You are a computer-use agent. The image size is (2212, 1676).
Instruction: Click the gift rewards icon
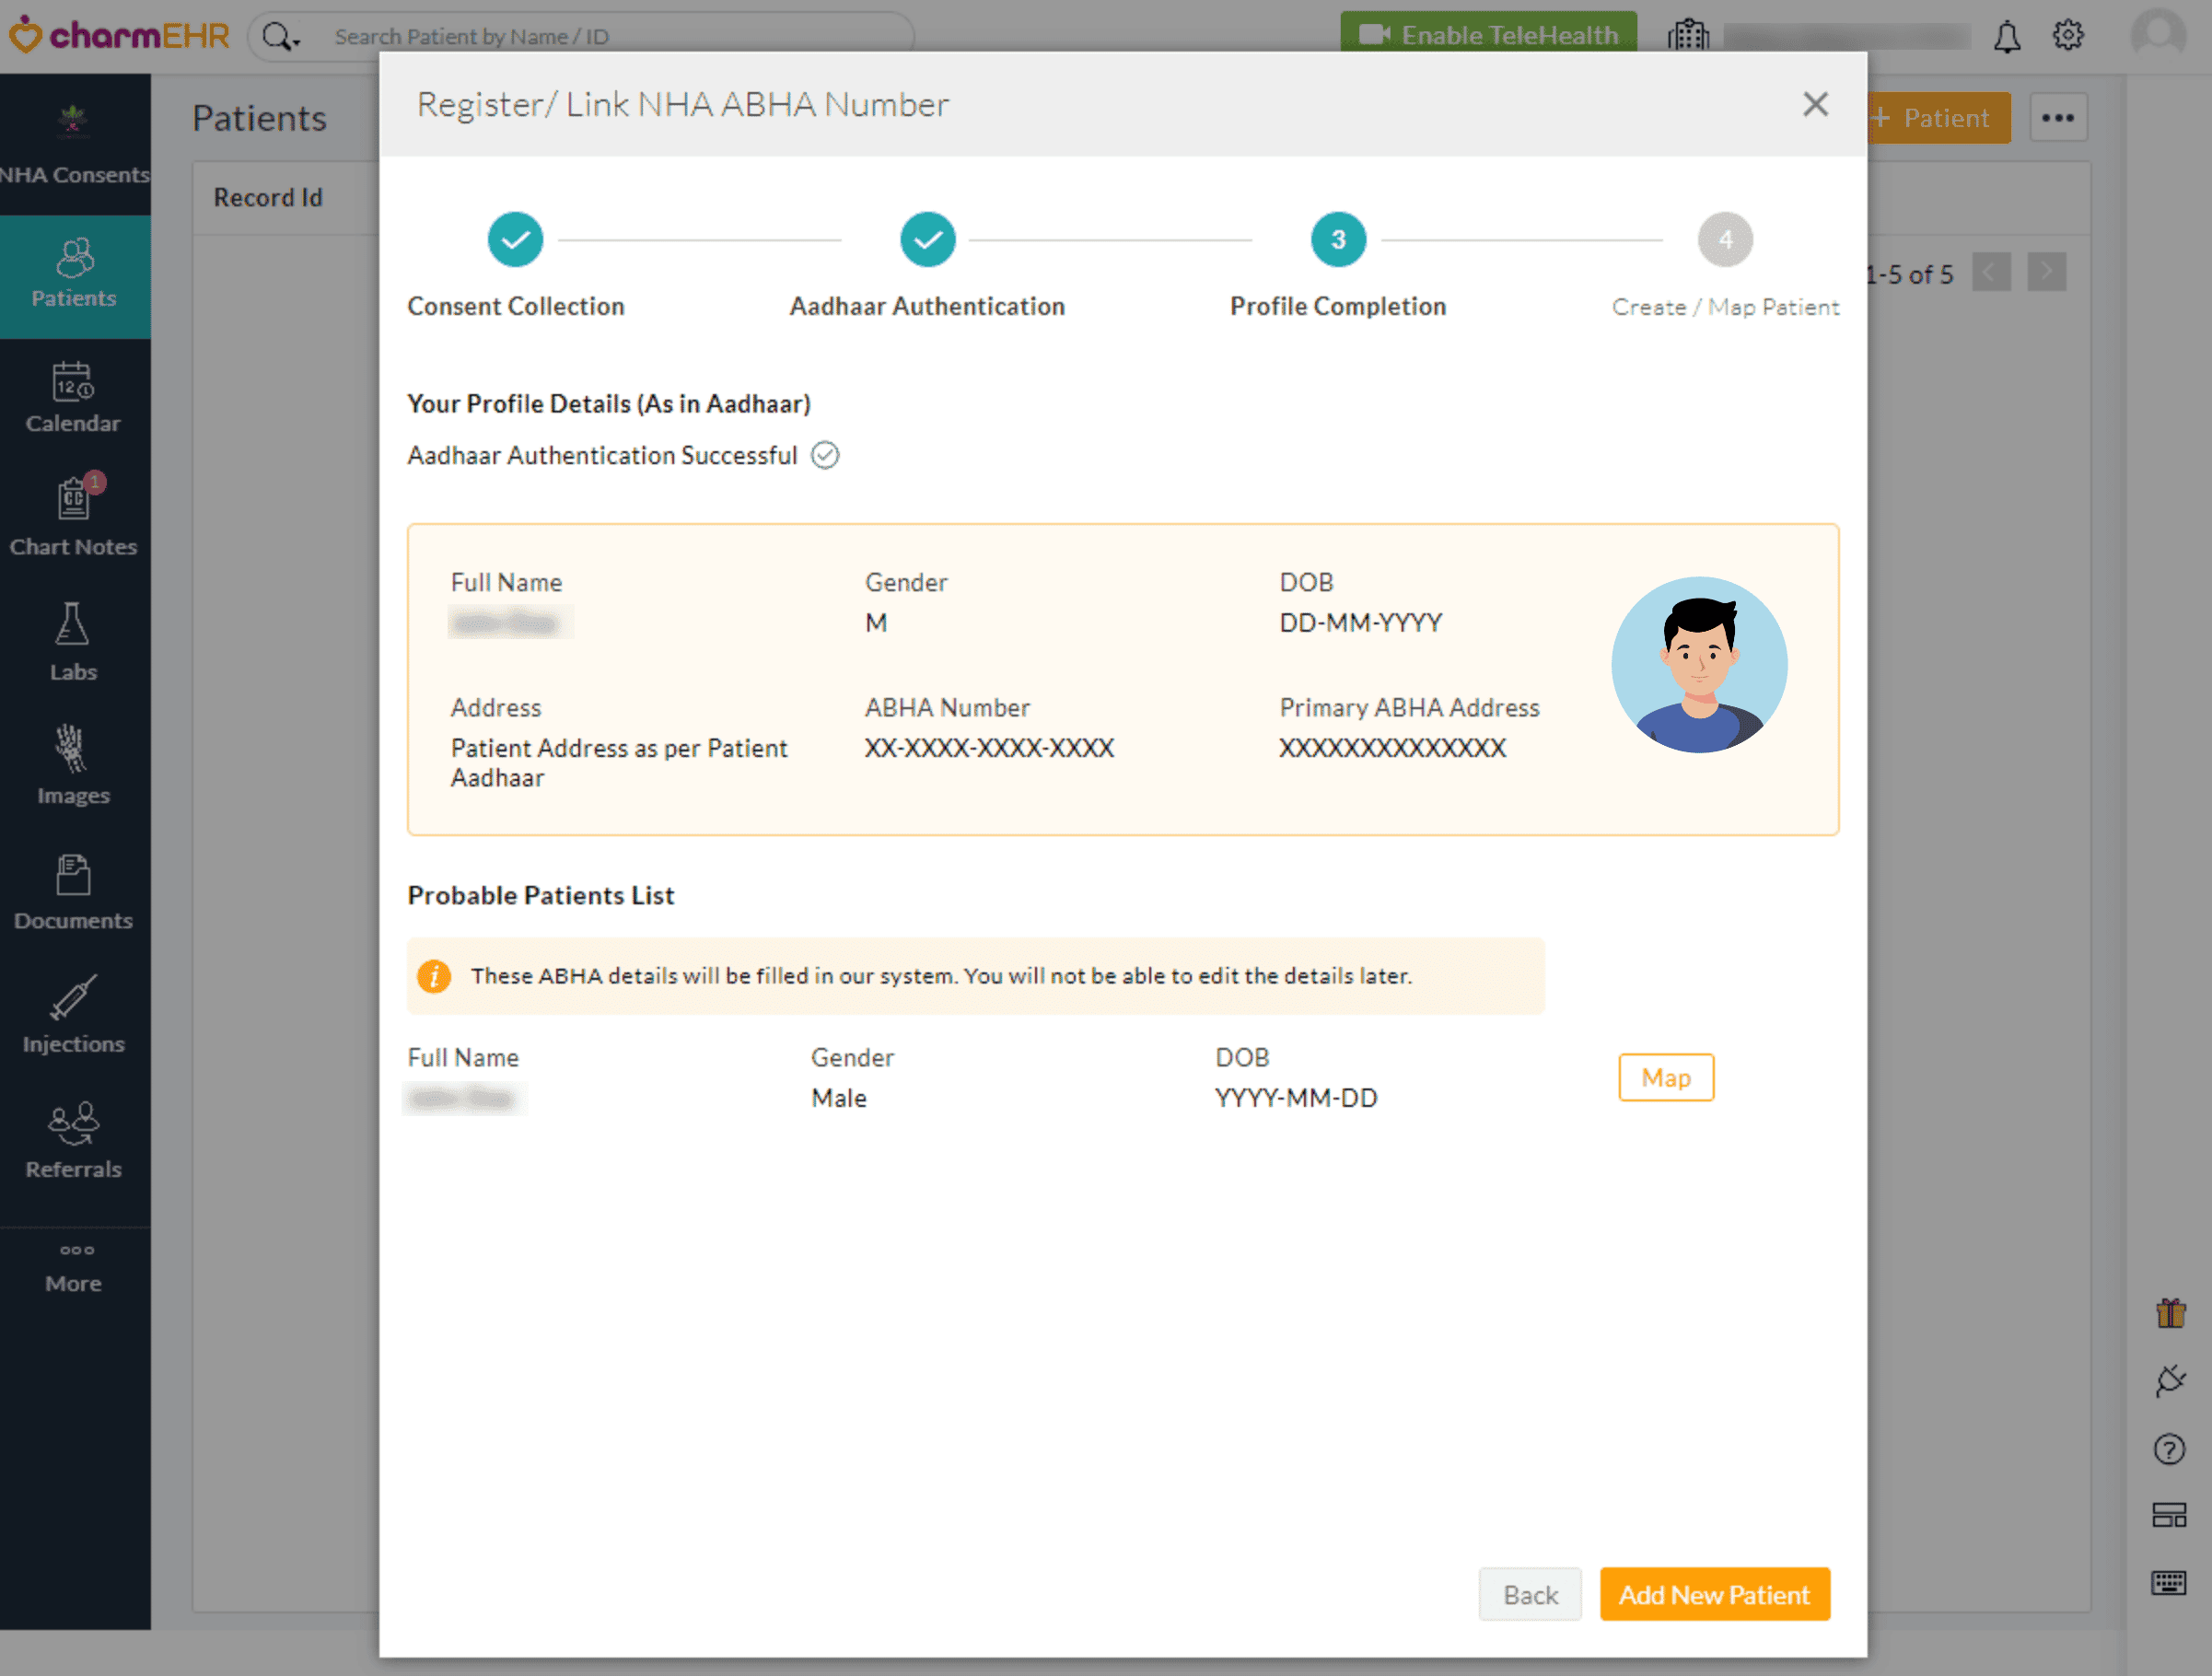[2171, 1313]
